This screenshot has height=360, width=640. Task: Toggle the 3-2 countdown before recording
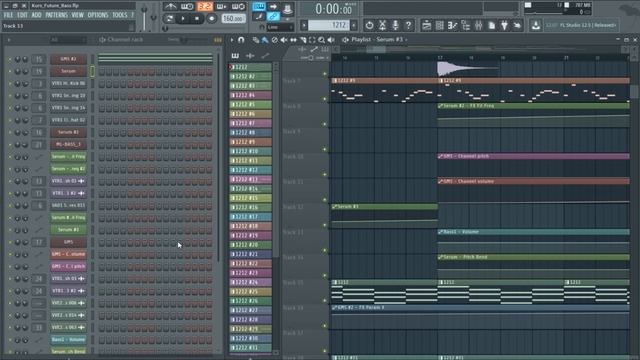click(204, 7)
